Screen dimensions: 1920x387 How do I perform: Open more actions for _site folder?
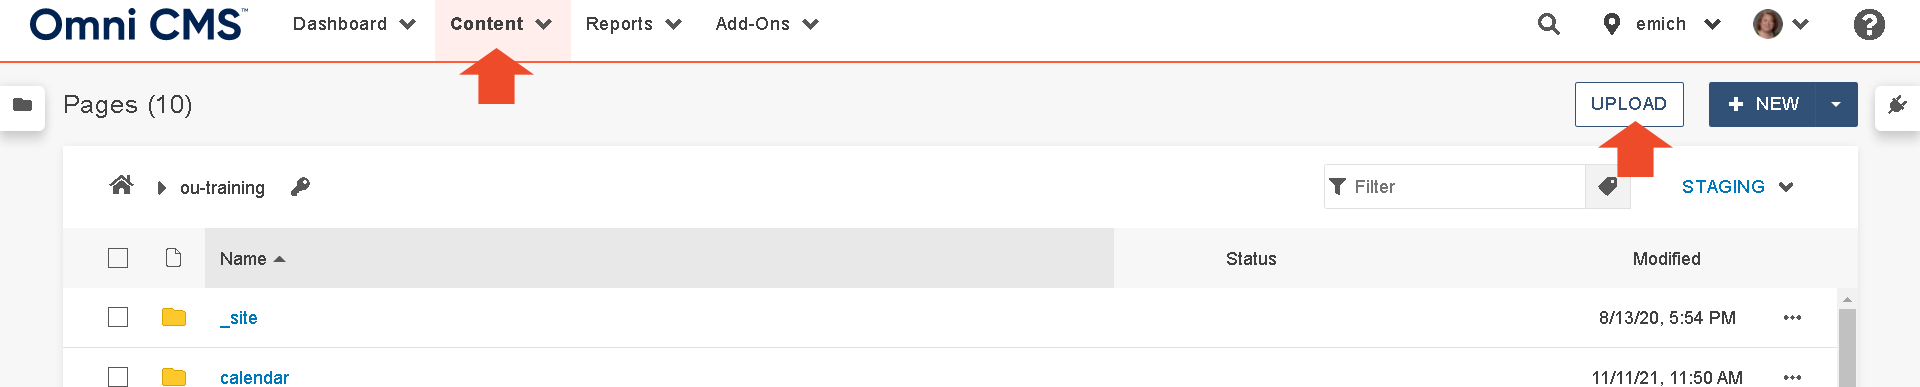(1792, 318)
